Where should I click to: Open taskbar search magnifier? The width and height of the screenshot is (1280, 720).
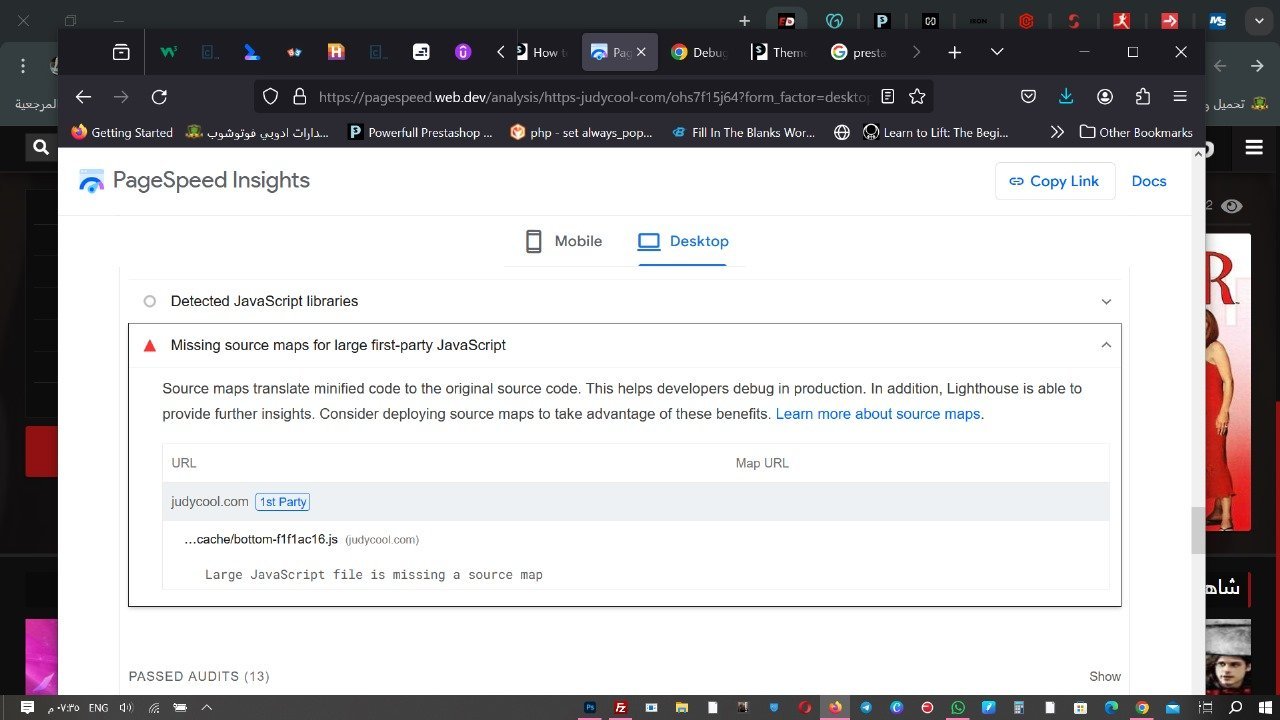click(1236, 707)
